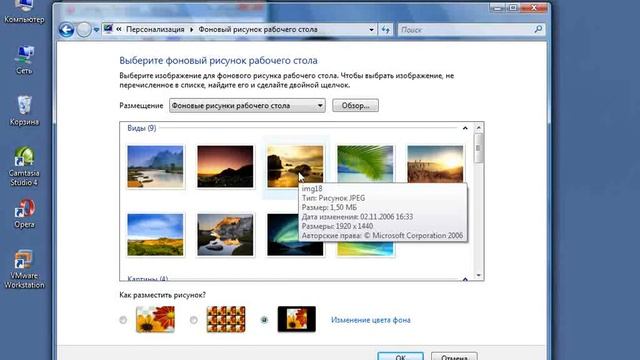640x360 pixels.
Task: Launch VMware Workstation shortcut
Action: click(x=24, y=269)
